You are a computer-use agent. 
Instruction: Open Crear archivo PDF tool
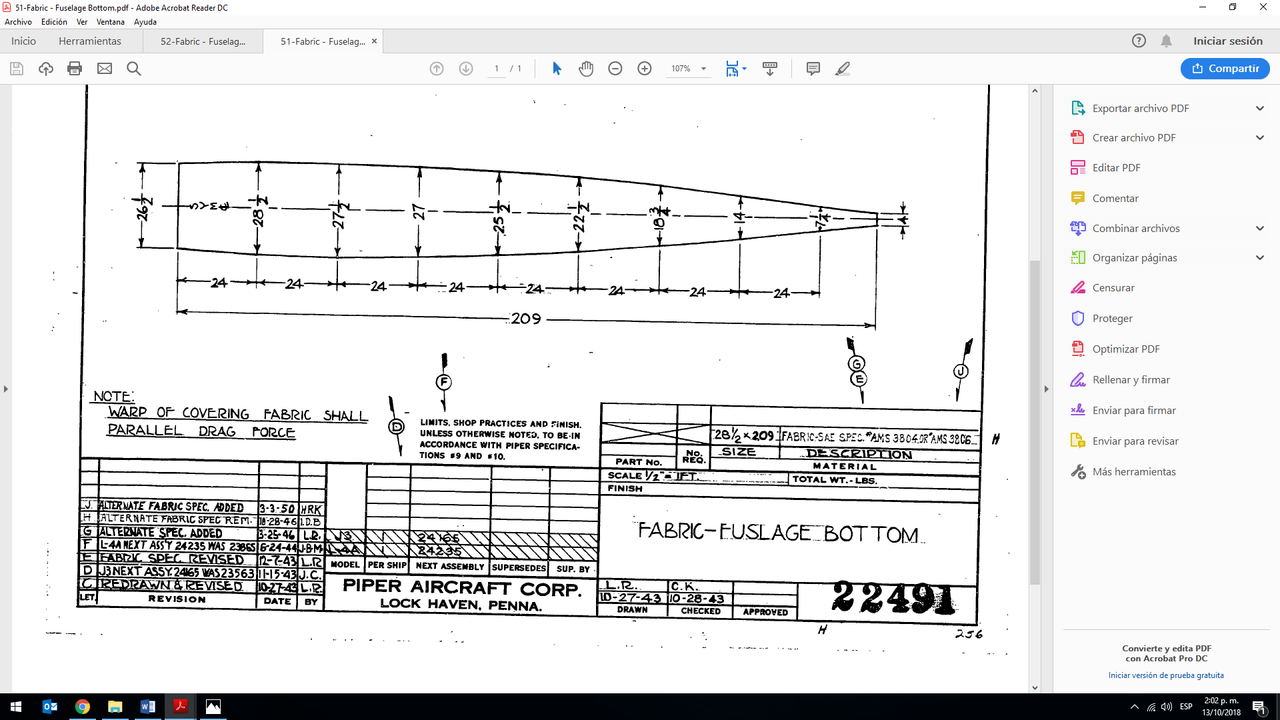pyautogui.click(x=1134, y=138)
